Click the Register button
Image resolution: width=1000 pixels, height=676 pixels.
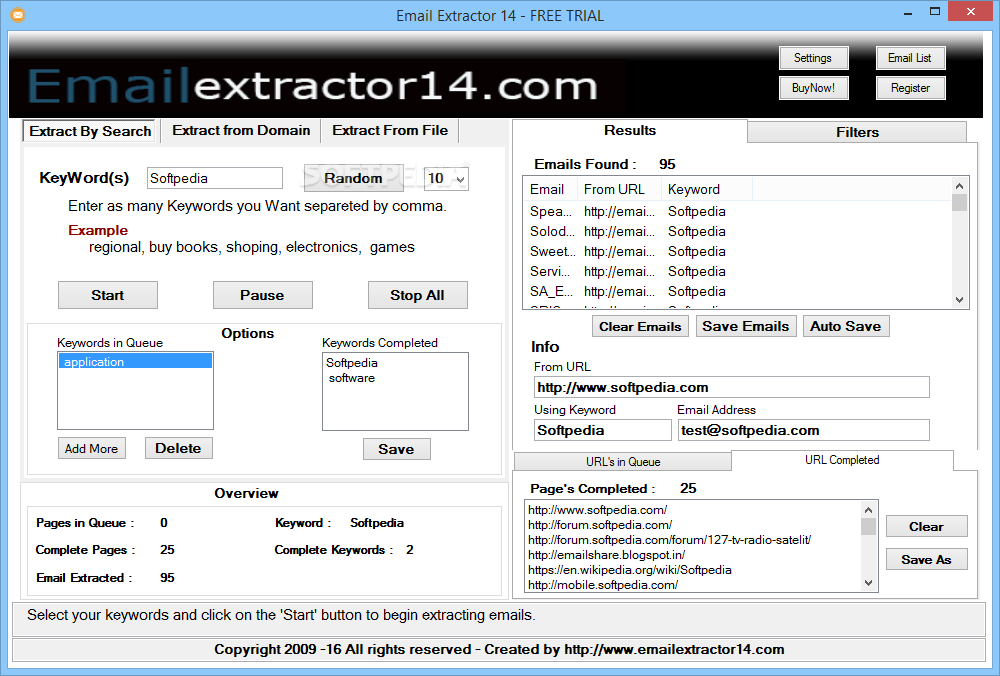[910, 88]
